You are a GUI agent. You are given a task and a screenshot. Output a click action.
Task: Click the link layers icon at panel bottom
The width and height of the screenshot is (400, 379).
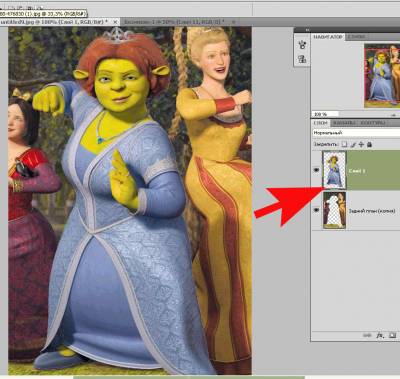(x=367, y=335)
